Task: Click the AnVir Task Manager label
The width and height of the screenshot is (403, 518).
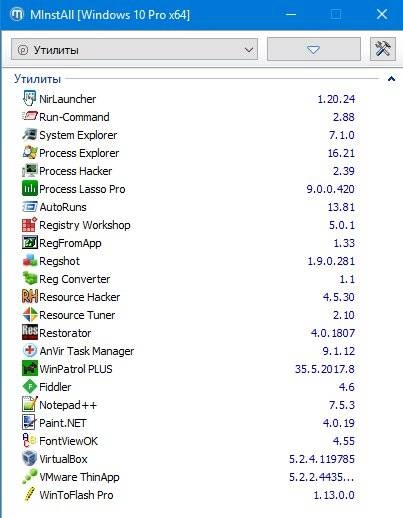Action: coord(87,351)
